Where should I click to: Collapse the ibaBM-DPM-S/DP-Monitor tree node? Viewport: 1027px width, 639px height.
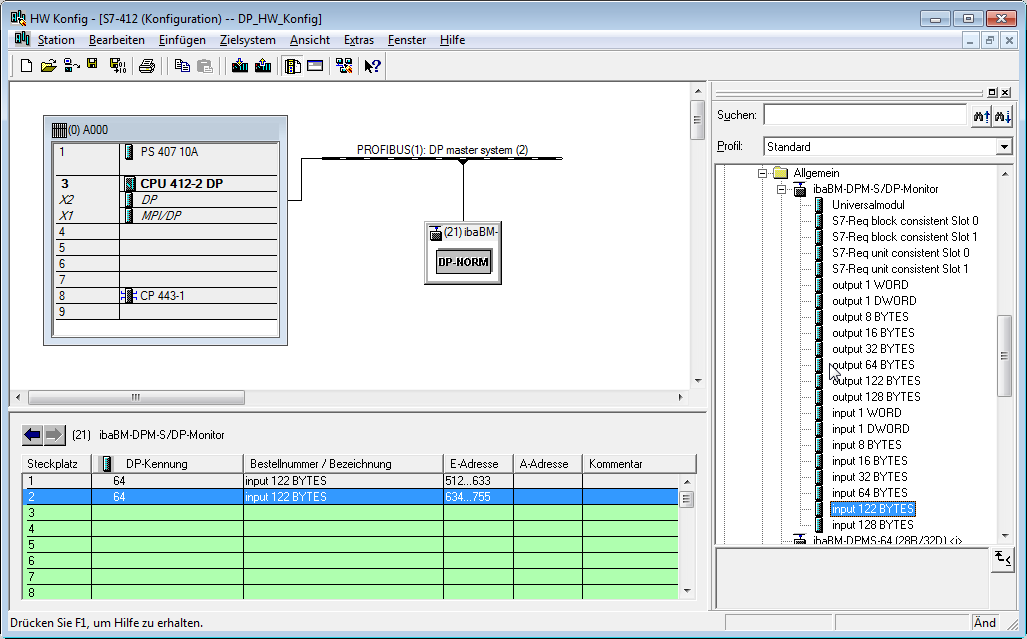[782, 189]
